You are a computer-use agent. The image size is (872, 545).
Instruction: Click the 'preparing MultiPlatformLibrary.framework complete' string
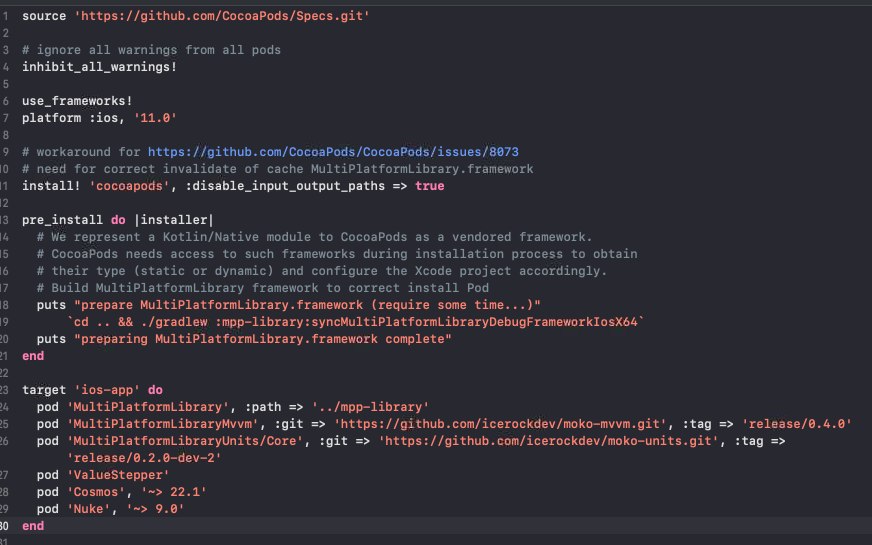point(262,339)
